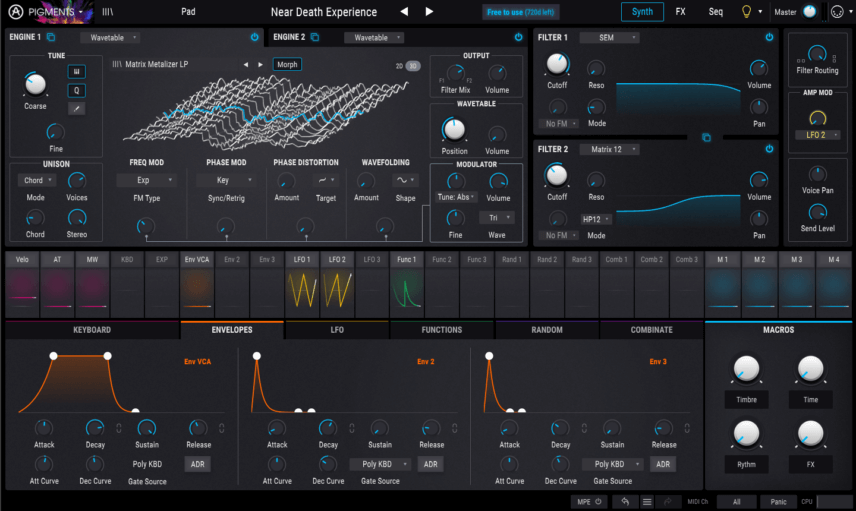This screenshot has height=511, width=856.
Task: Click the Free to use trial button
Action: 520,12
